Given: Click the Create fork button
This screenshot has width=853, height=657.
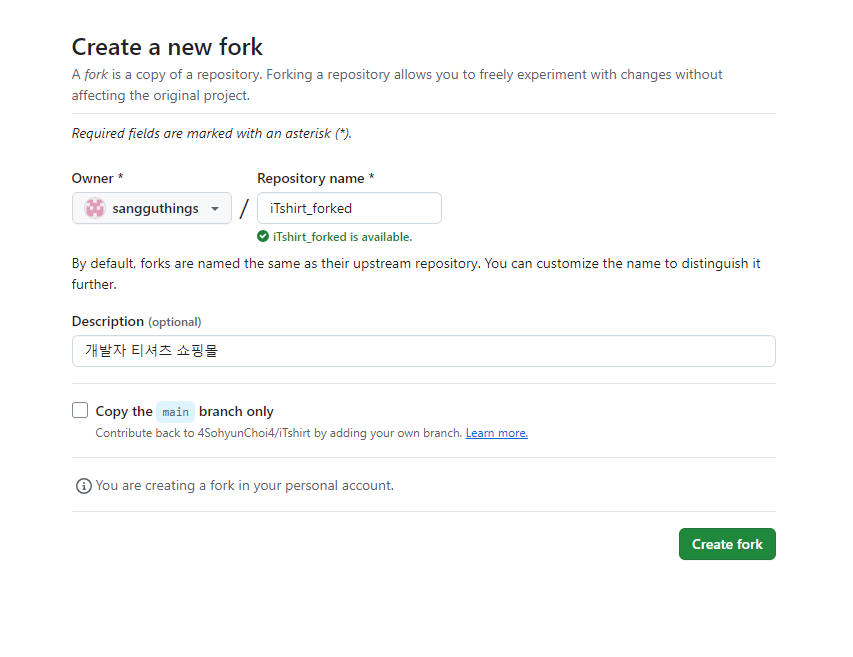Looking at the screenshot, I should pos(727,544).
